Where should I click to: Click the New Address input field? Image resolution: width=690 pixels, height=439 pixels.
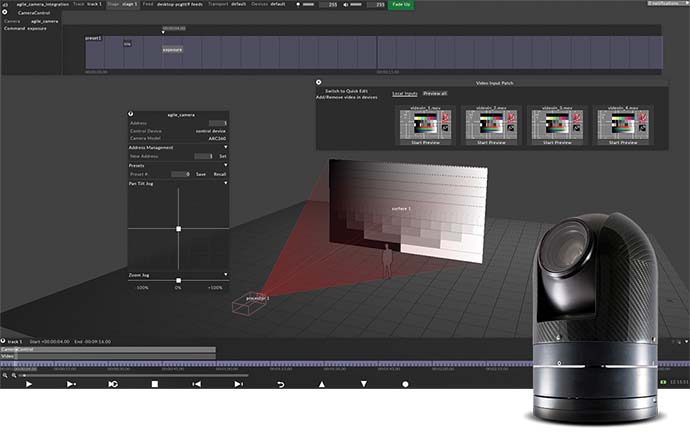pos(204,156)
